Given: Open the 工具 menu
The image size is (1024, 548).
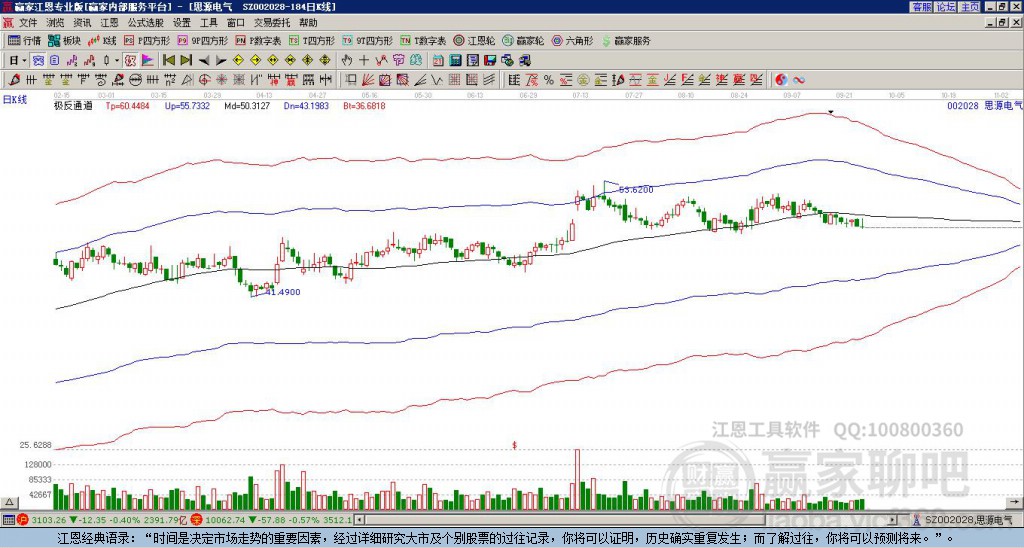Looking at the screenshot, I should point(208,23).
